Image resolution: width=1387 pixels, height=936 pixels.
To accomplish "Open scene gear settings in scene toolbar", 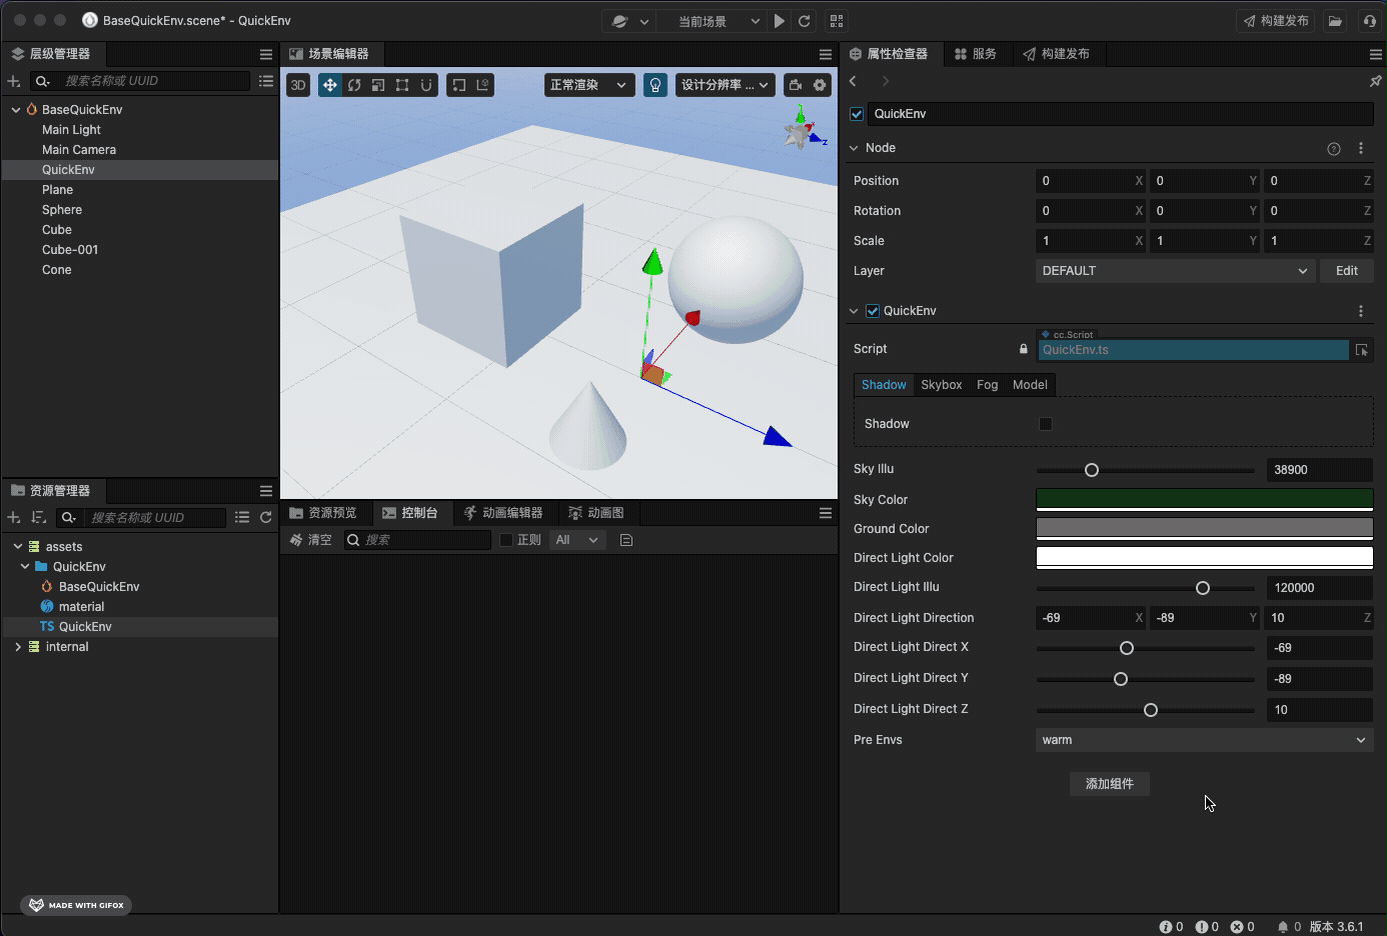I will pos(820,85).
